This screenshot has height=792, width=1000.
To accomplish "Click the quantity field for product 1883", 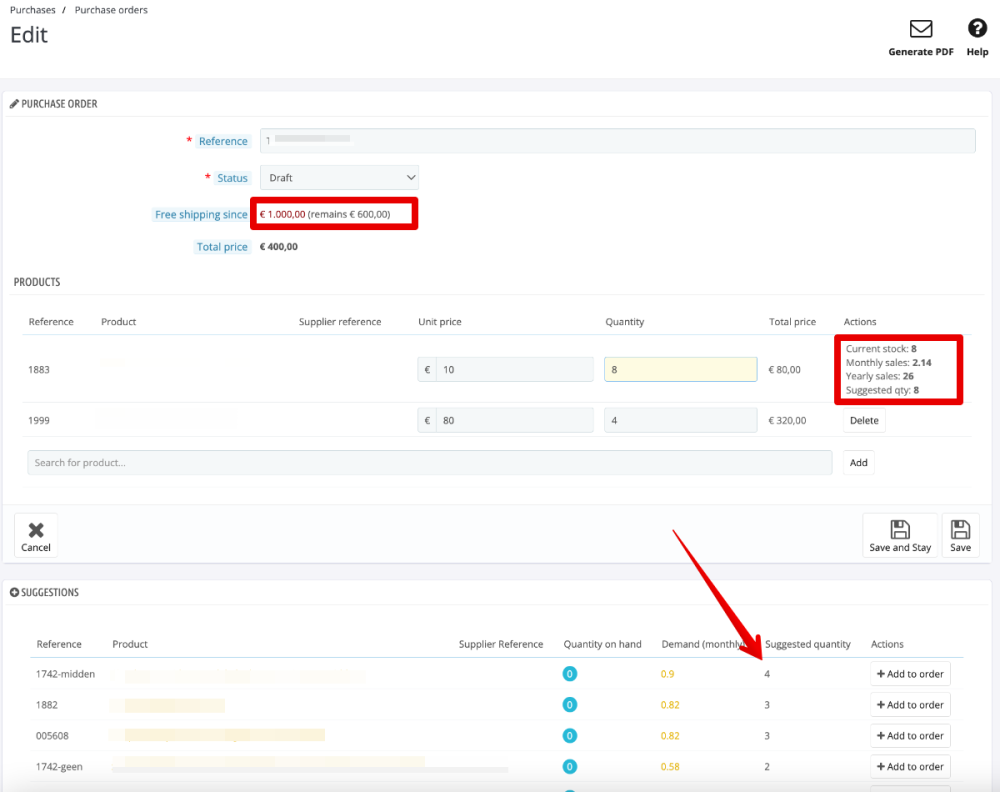I will click(680, 370).
